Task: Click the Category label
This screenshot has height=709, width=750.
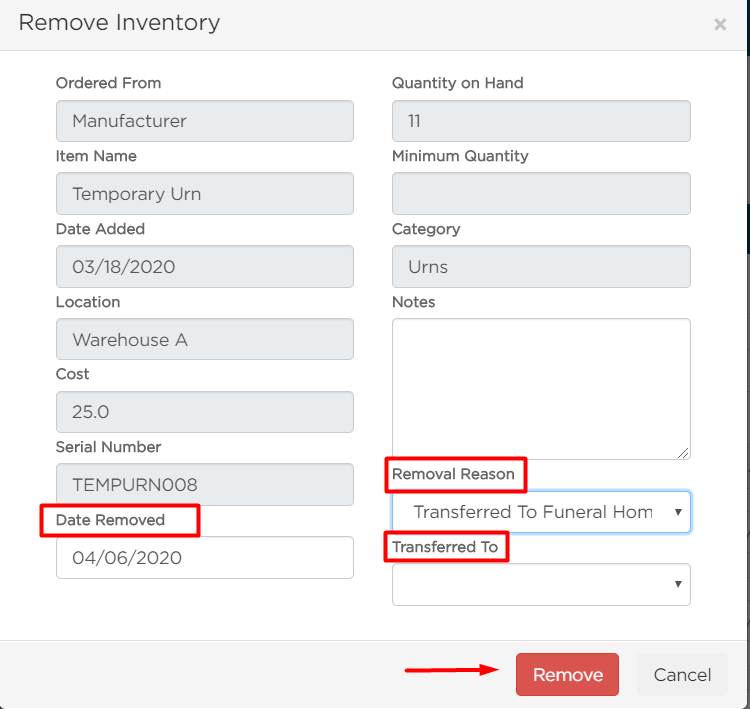Action: point(426,229)
